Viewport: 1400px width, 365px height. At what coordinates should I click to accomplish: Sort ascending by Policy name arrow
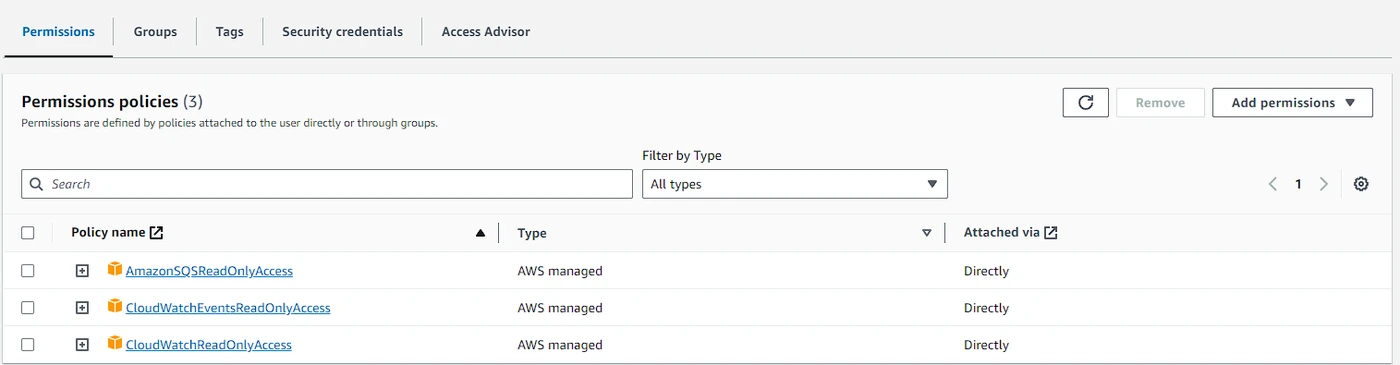(x=480, y=233)
